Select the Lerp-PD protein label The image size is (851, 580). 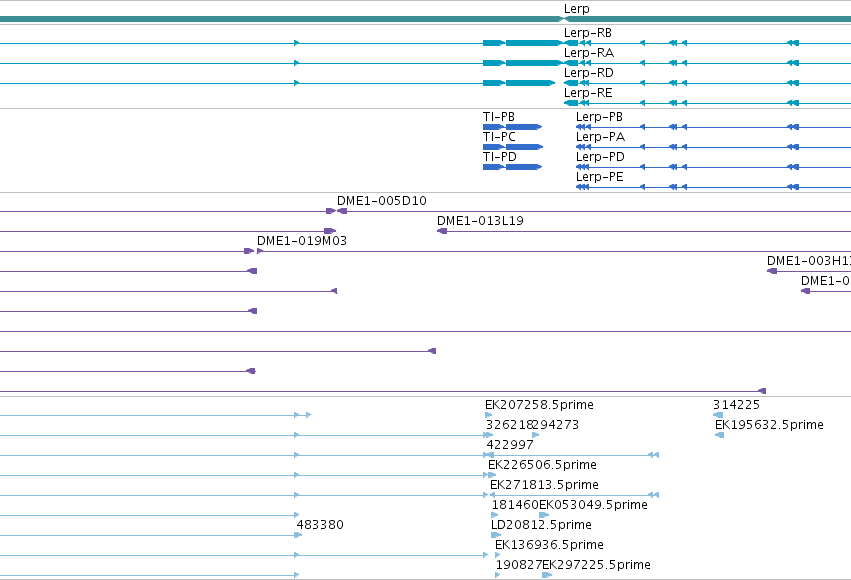600,157
